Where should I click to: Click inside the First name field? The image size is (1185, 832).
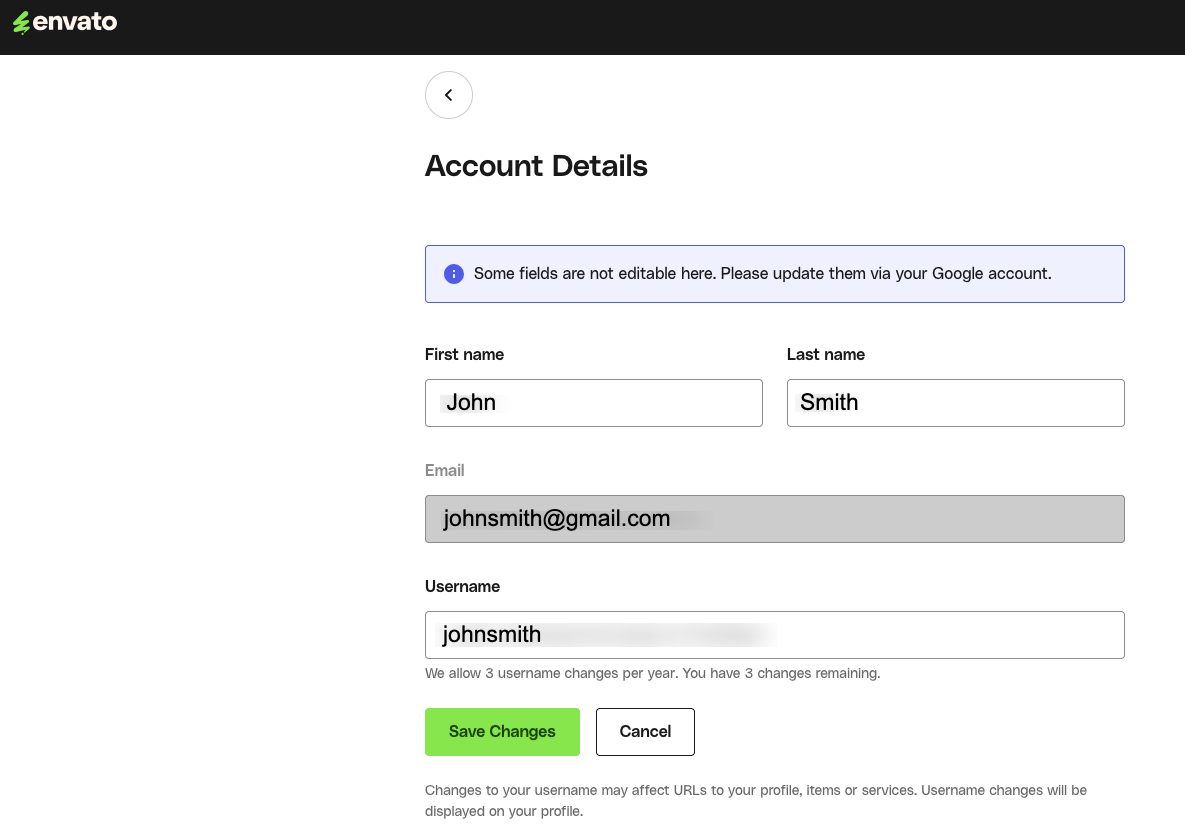593,402
